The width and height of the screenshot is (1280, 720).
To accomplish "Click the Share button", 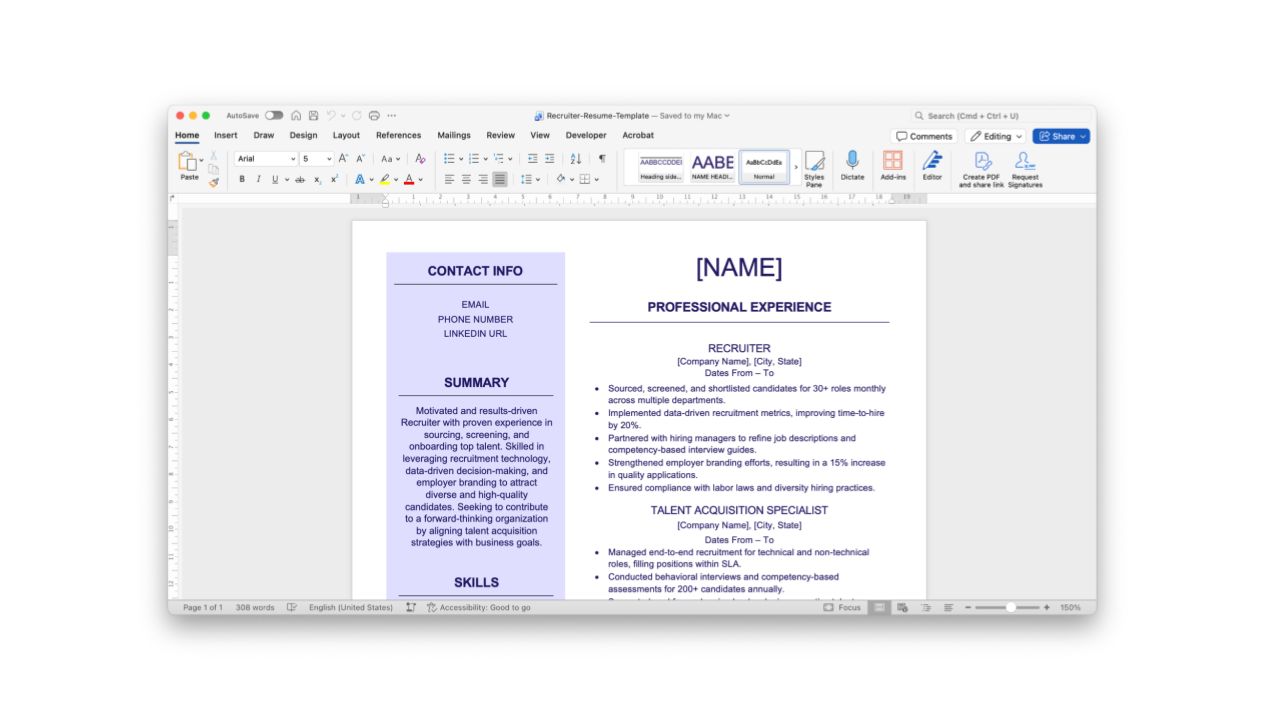I will (1060, 136).
